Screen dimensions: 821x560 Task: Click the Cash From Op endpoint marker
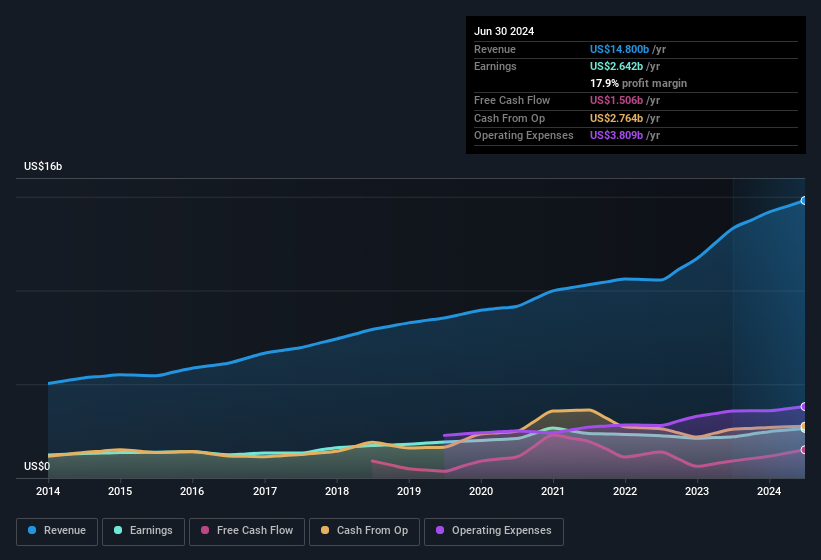pos(804,427)
